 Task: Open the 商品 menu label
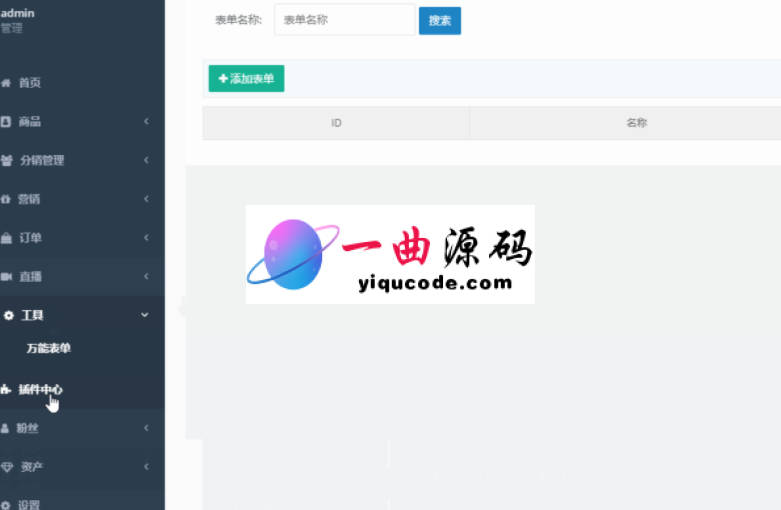click(29, 122)
